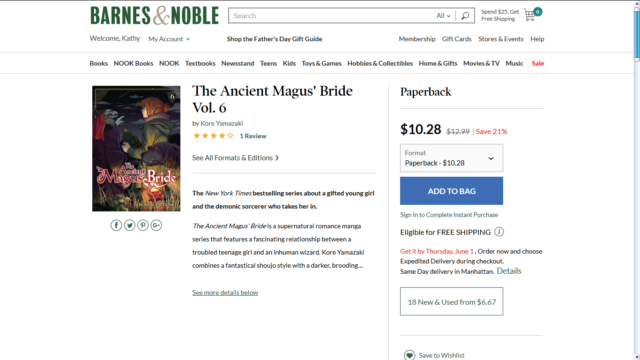This screenshot has width=640, height=360.
Task: Open the shopping cart icon
Action: tap(530, 16)
